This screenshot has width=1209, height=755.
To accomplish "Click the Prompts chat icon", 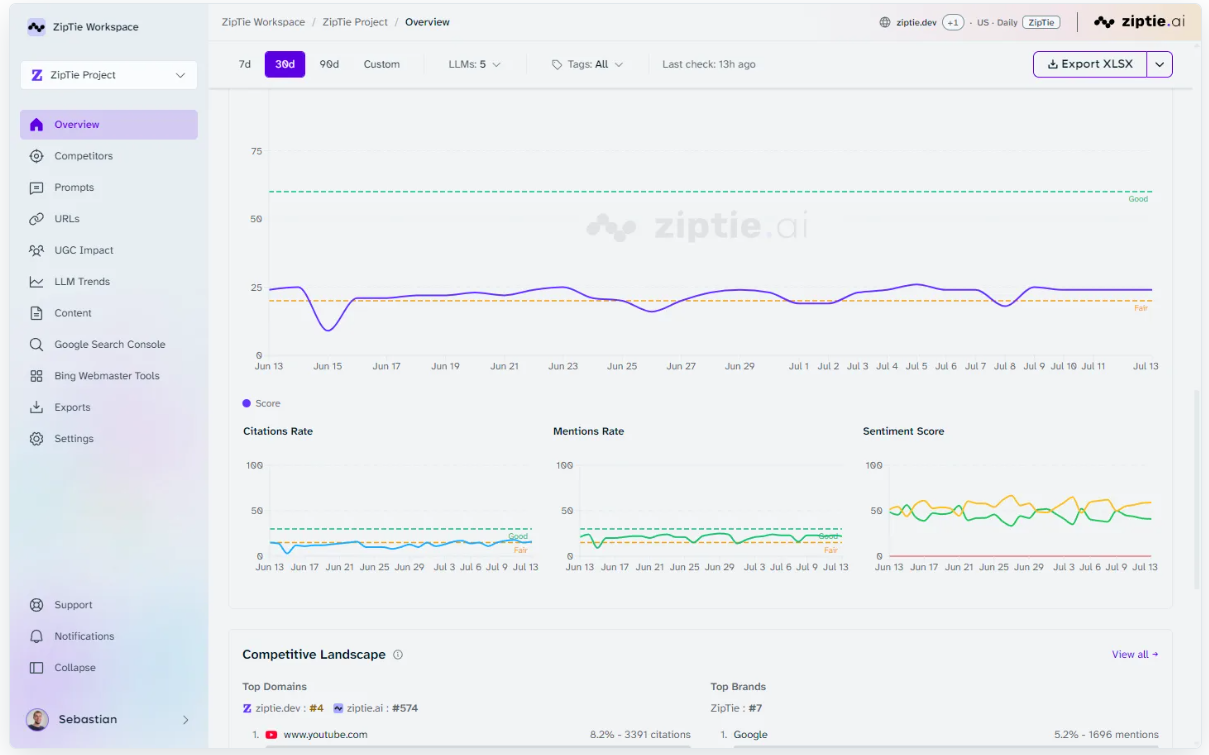I will click(x=37, y=187).
